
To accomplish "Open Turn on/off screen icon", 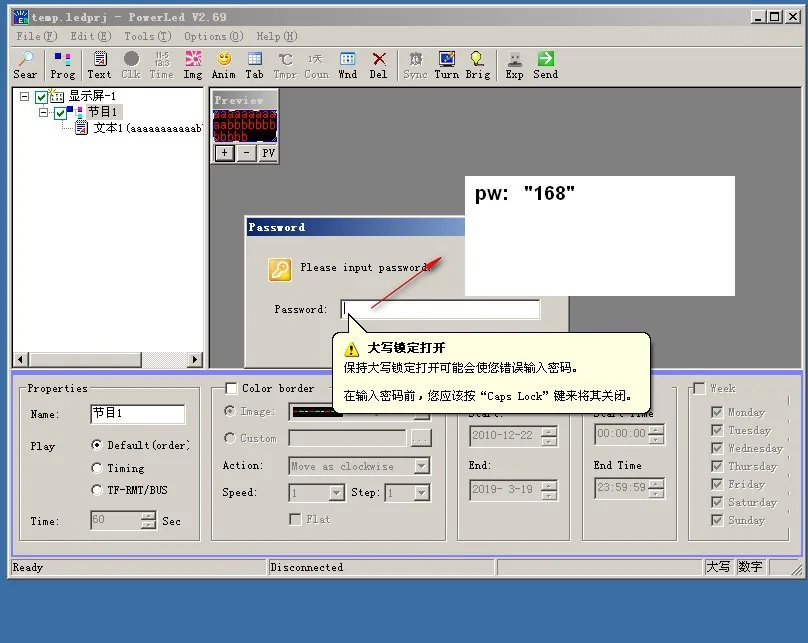I will (447, 65).
